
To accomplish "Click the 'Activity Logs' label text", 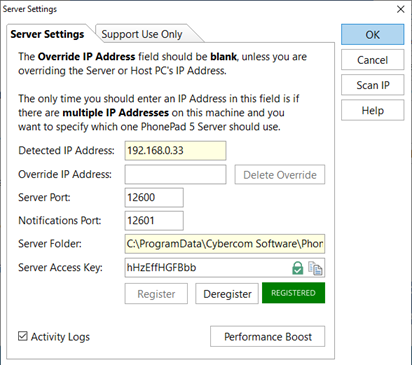I will (60, 337).
